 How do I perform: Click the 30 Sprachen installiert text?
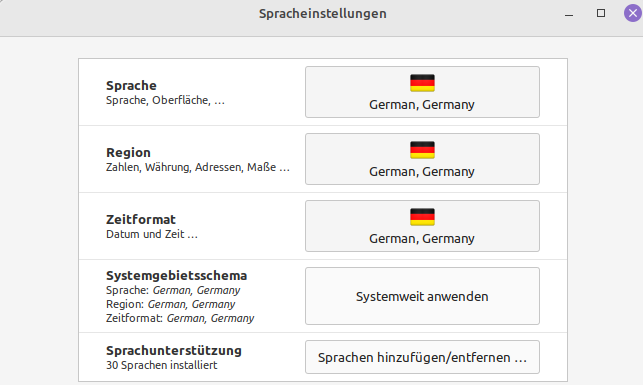coord(162,365)
